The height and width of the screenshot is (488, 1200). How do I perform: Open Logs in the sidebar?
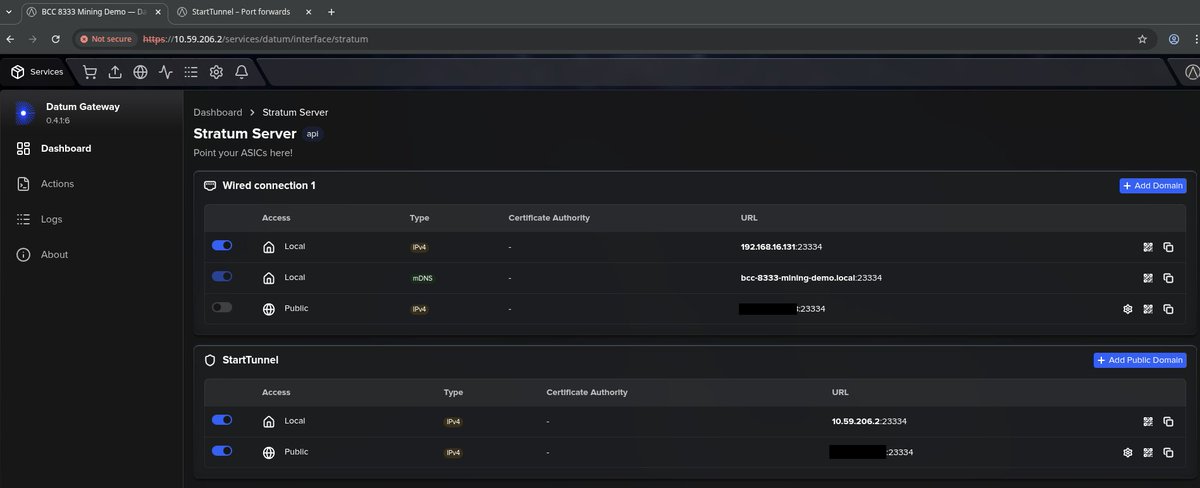coord(51,219)
